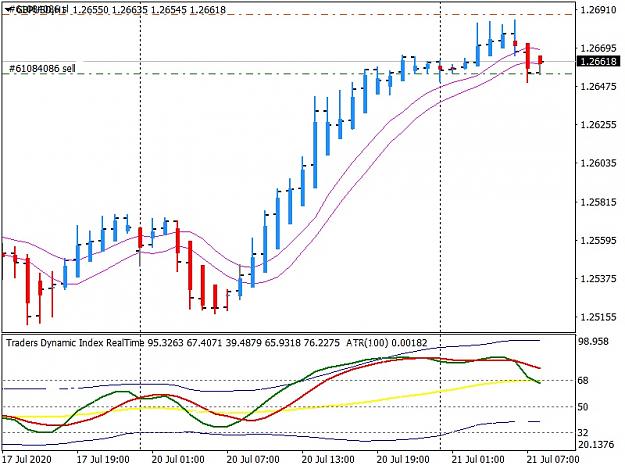Click the small arrow beside GBPUSD,H1 title
This screenshot has width=625, height=469.
coord(8,9)
